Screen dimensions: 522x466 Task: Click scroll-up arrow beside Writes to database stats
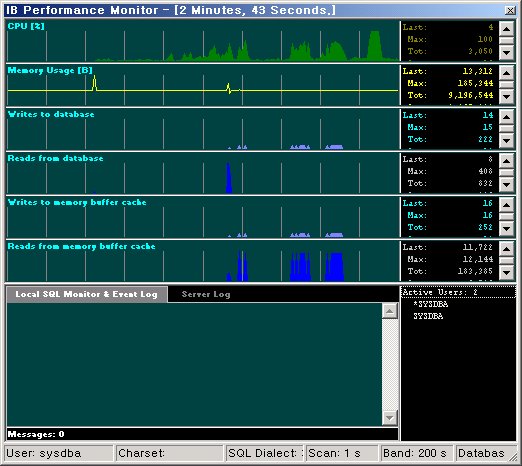click(x=506, y=117)
